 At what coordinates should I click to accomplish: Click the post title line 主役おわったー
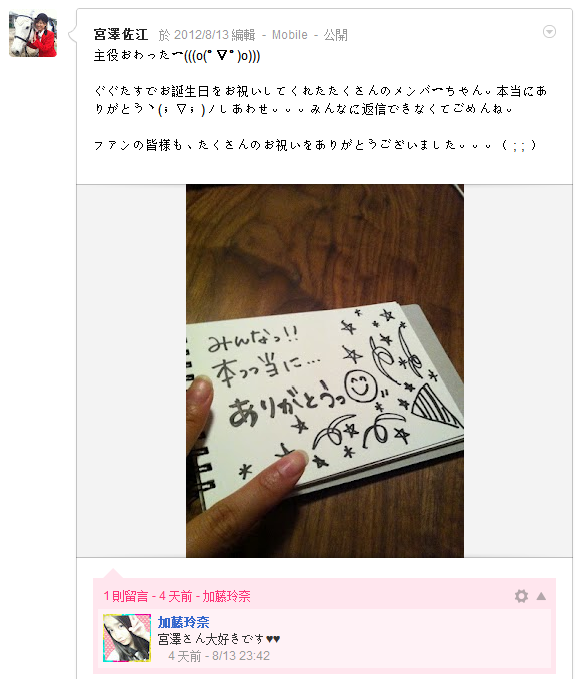tap(177, 56)
